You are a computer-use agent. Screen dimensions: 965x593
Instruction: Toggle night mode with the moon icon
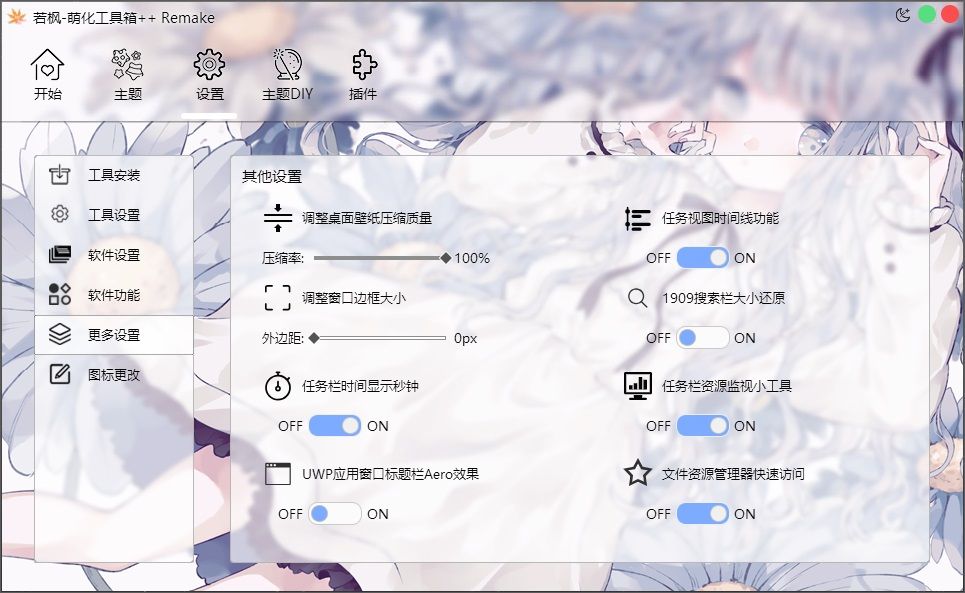[903, 15]
